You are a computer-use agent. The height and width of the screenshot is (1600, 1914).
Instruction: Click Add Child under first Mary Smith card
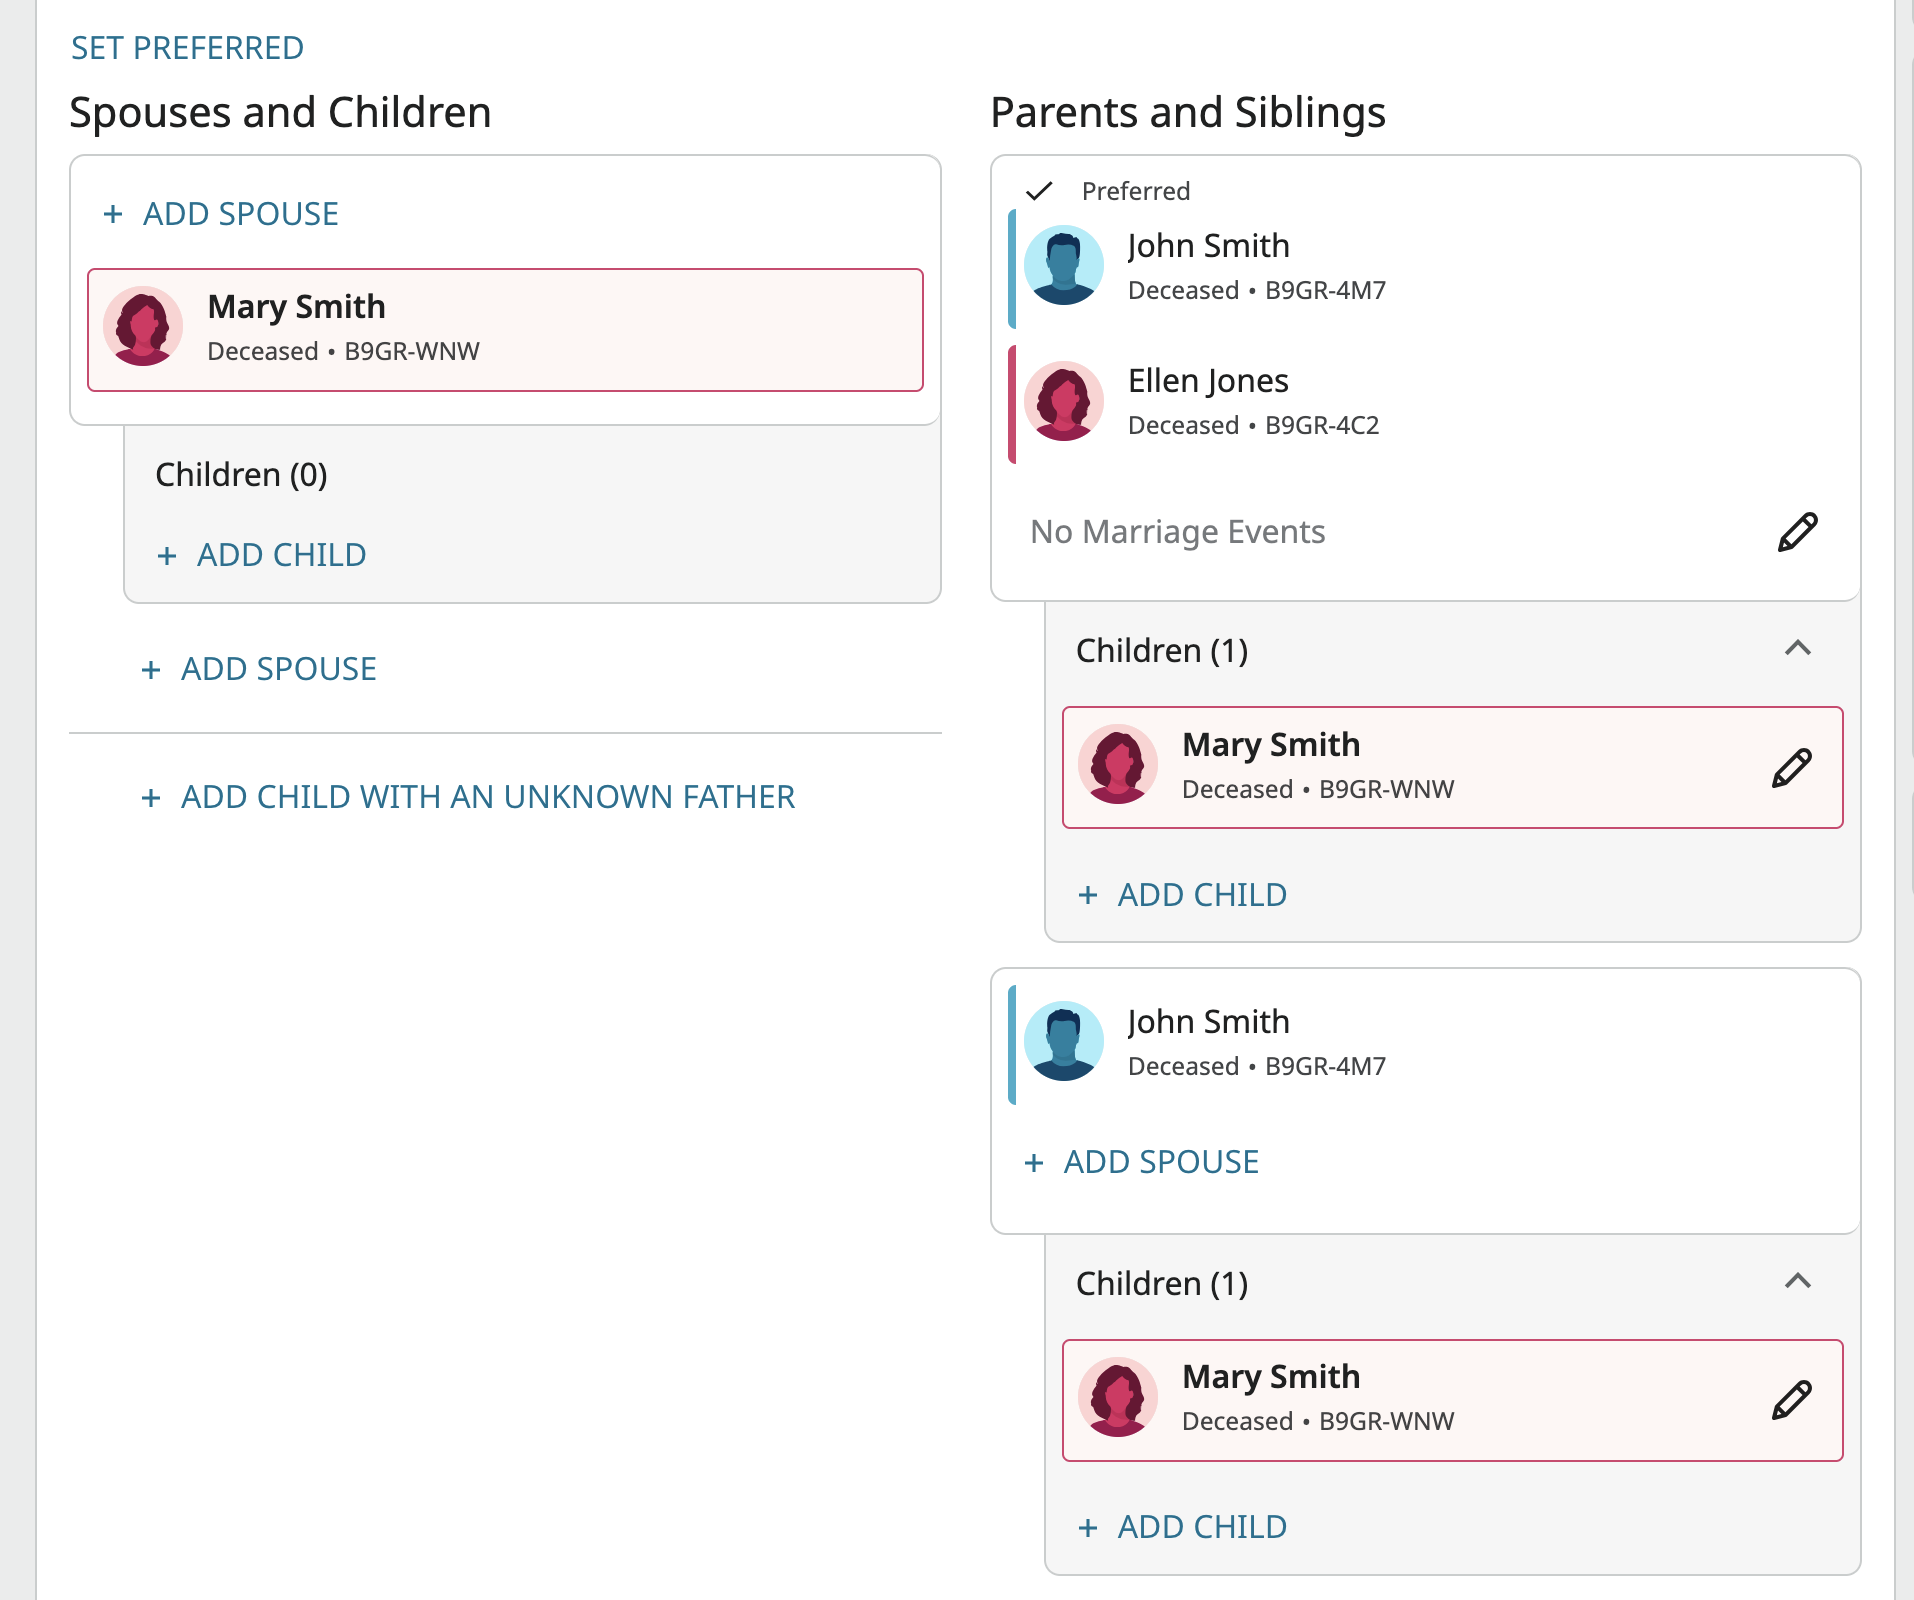[x=1201, y=895]
